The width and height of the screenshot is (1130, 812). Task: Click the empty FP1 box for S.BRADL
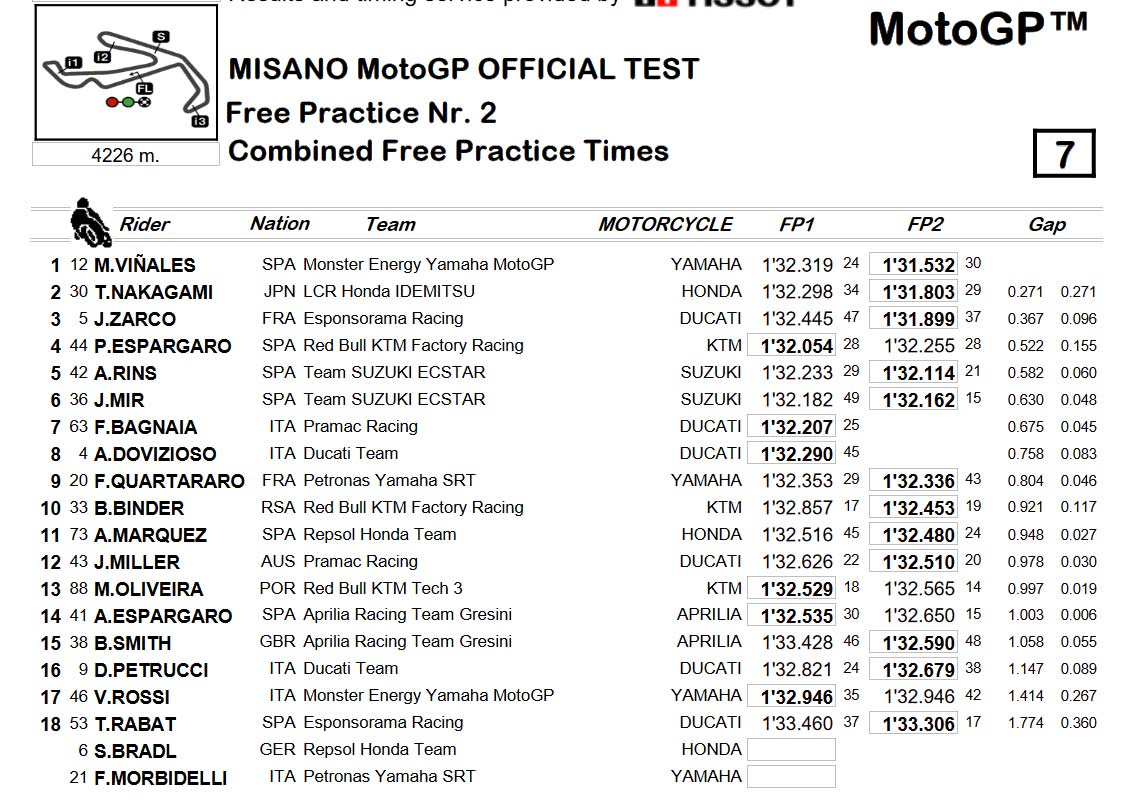791,749
